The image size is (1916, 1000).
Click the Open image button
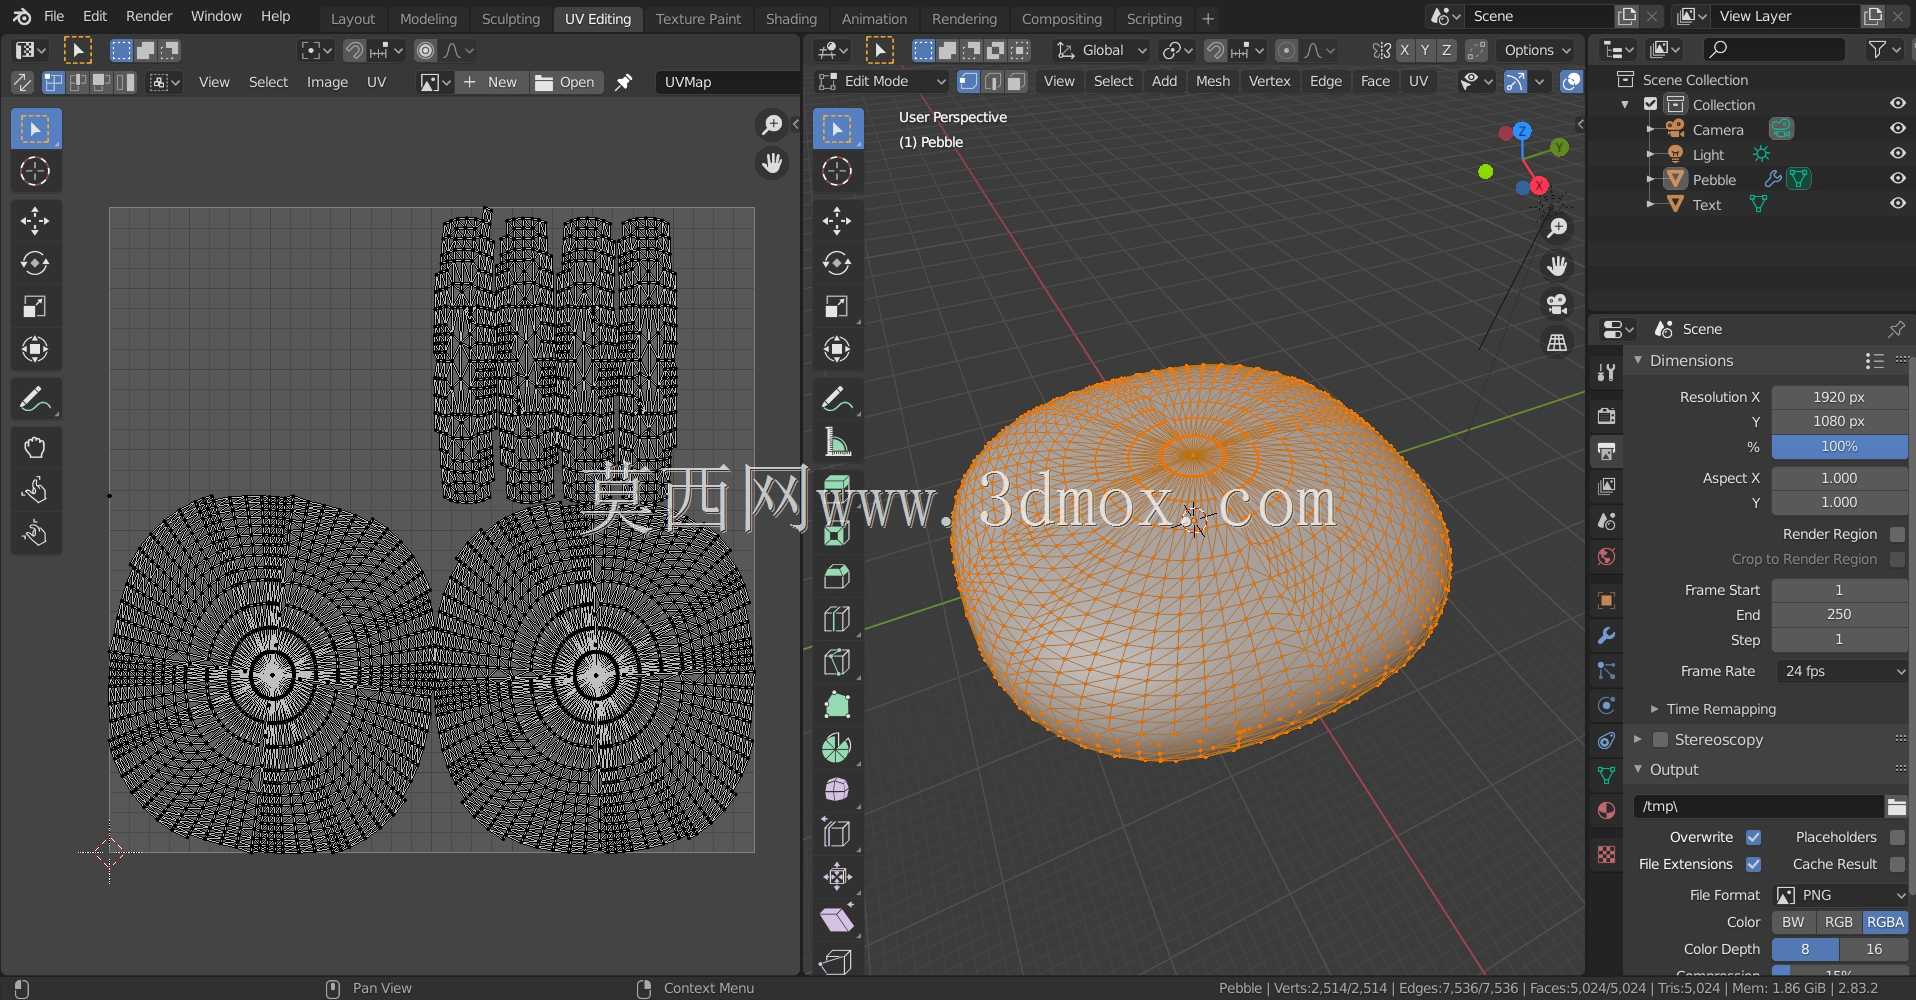(565, 82)
